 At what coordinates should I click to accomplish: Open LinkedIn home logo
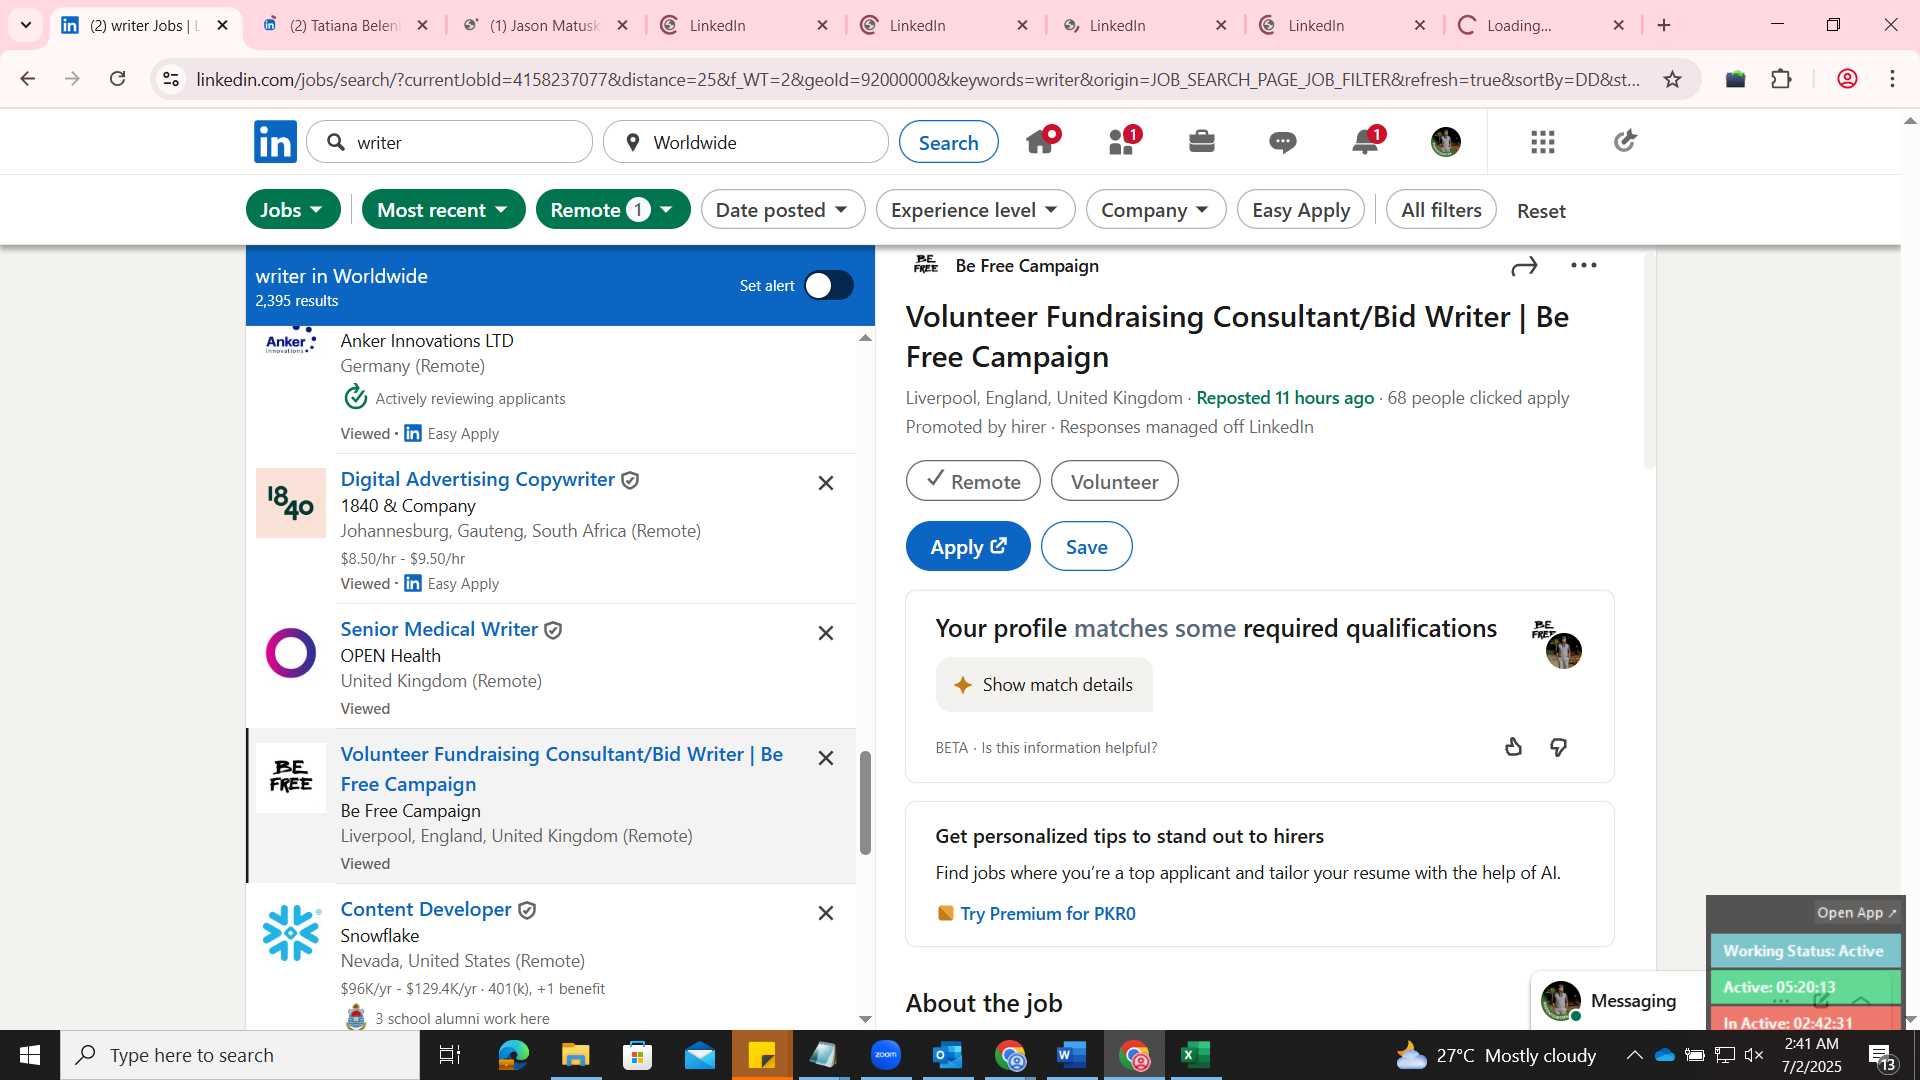(275, 142)
